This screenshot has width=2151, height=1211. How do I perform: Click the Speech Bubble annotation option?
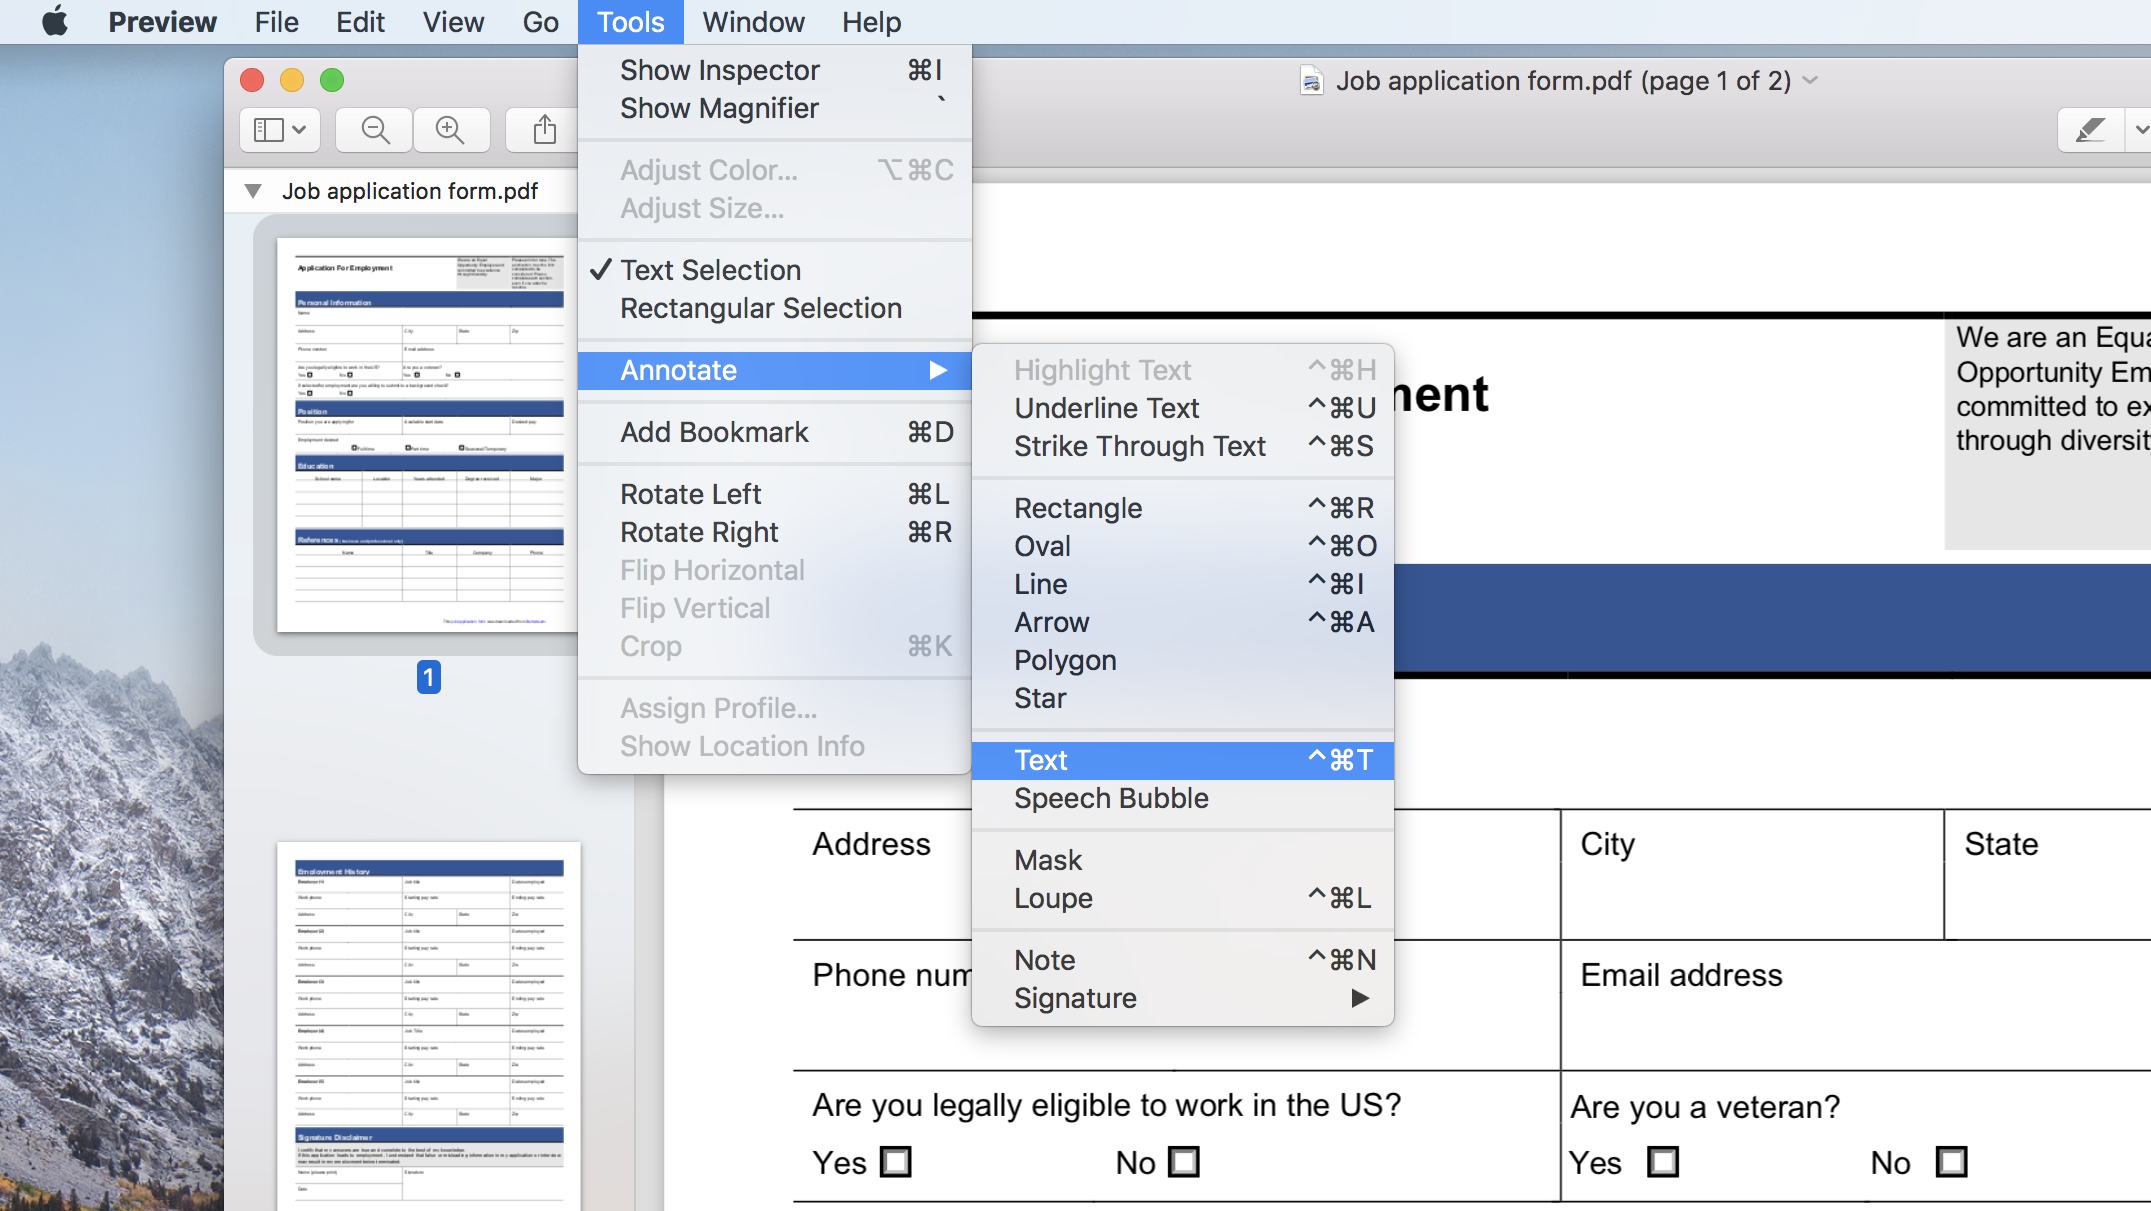pyautogui.click(x=1111, y=797)
